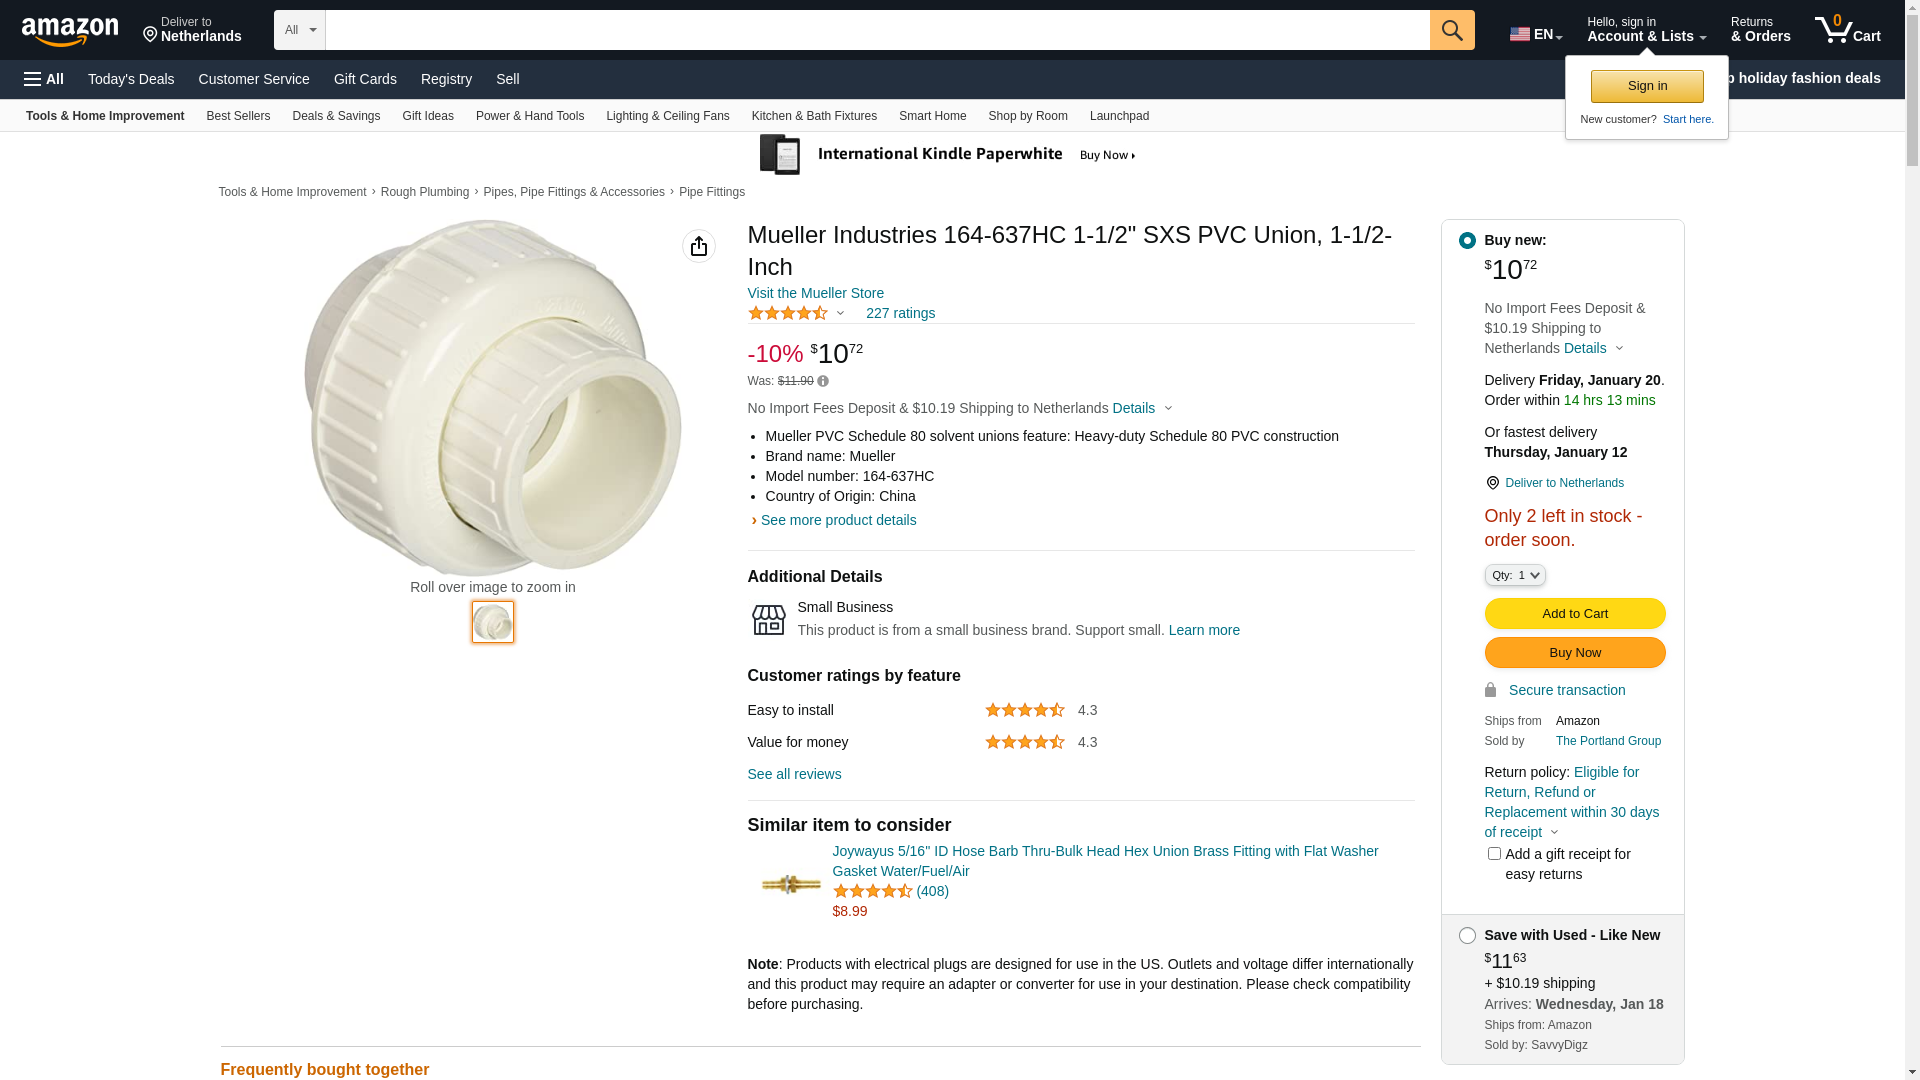Open the Qty quantity dropdown
Screen dimensions: 1920x1080
coord(1515,575)
